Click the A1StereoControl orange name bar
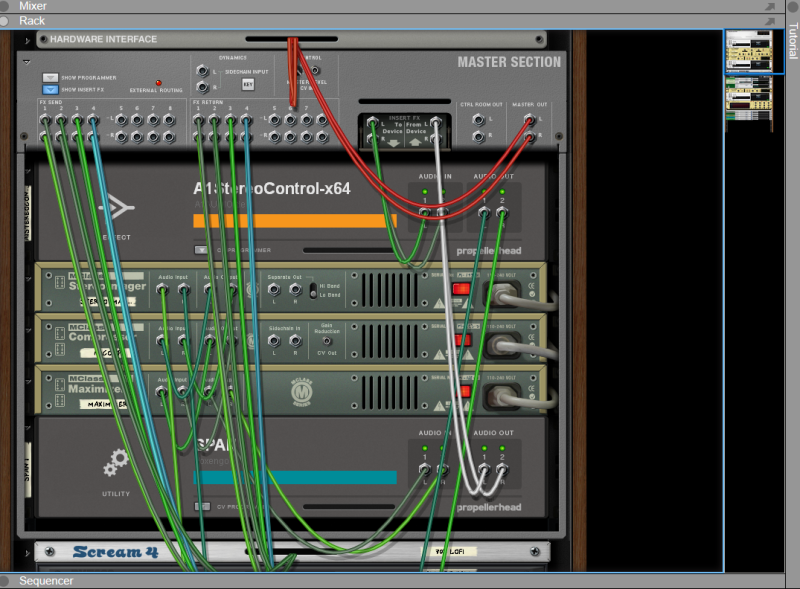This screenshot has height=589, width=800. (x=295, y=221)
